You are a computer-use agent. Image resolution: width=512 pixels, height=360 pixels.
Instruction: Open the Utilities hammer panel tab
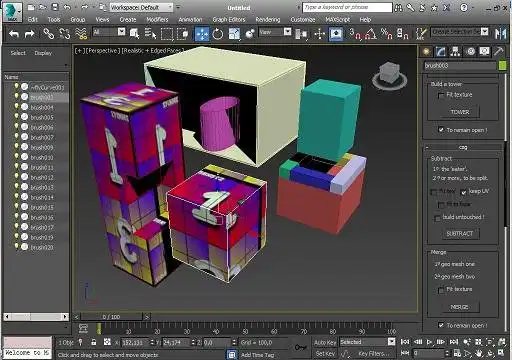pyautogui.click(x=499, y=51)
